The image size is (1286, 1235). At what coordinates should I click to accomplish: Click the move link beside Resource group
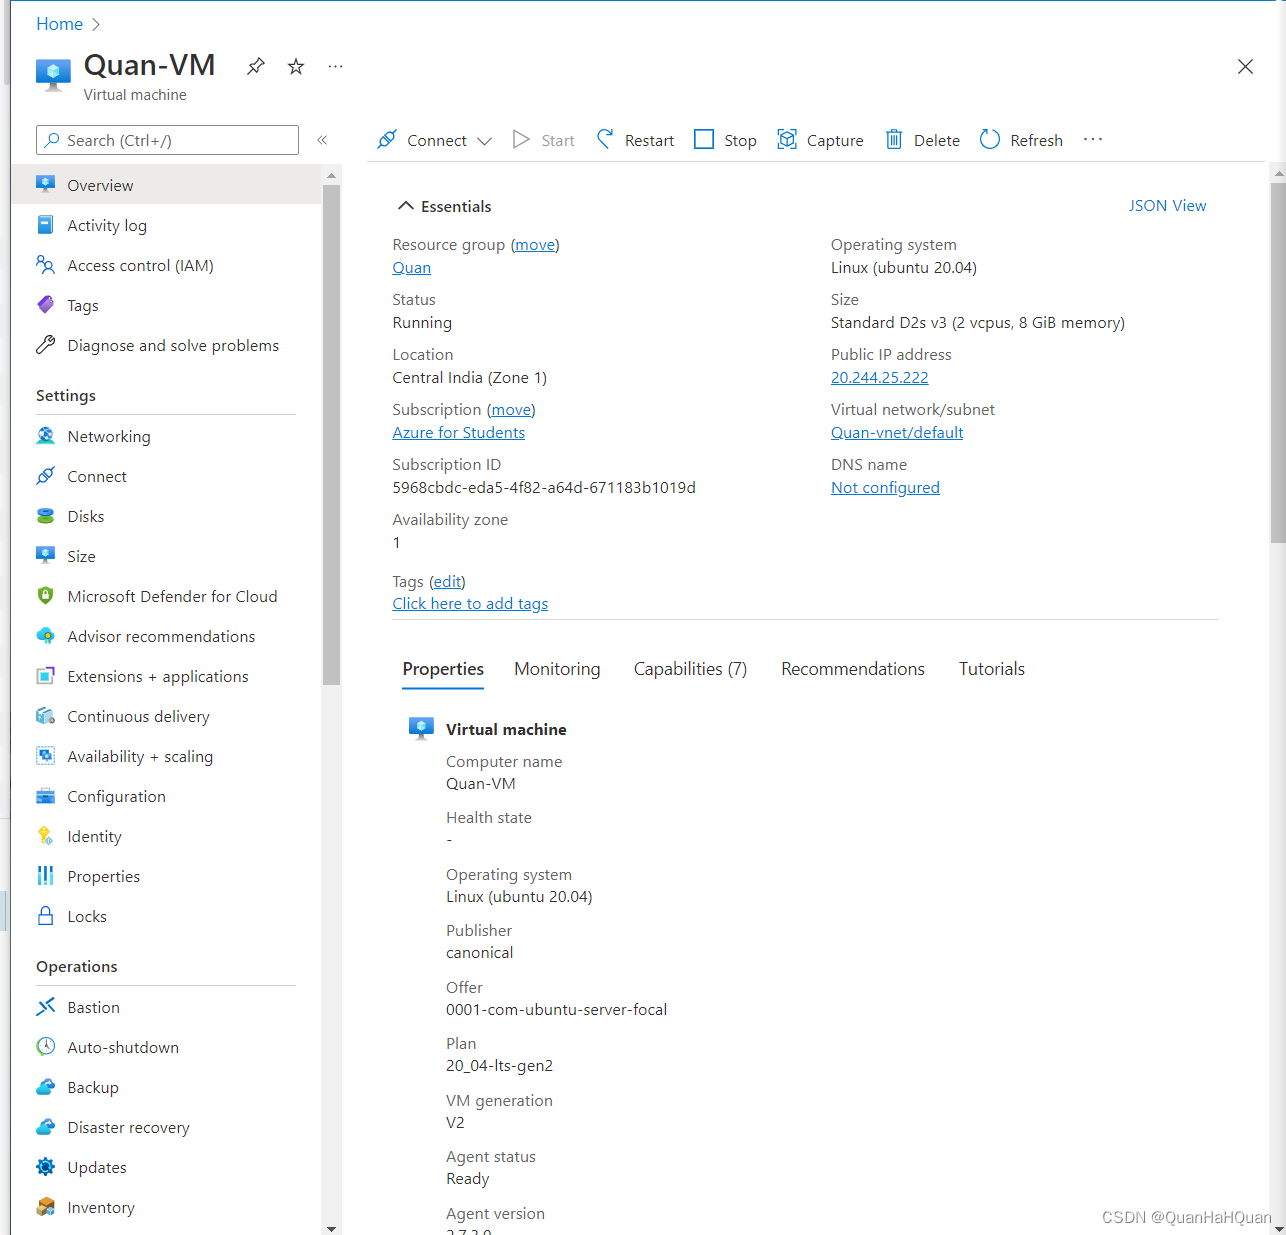pyautogui.click(x=535, y=245)
